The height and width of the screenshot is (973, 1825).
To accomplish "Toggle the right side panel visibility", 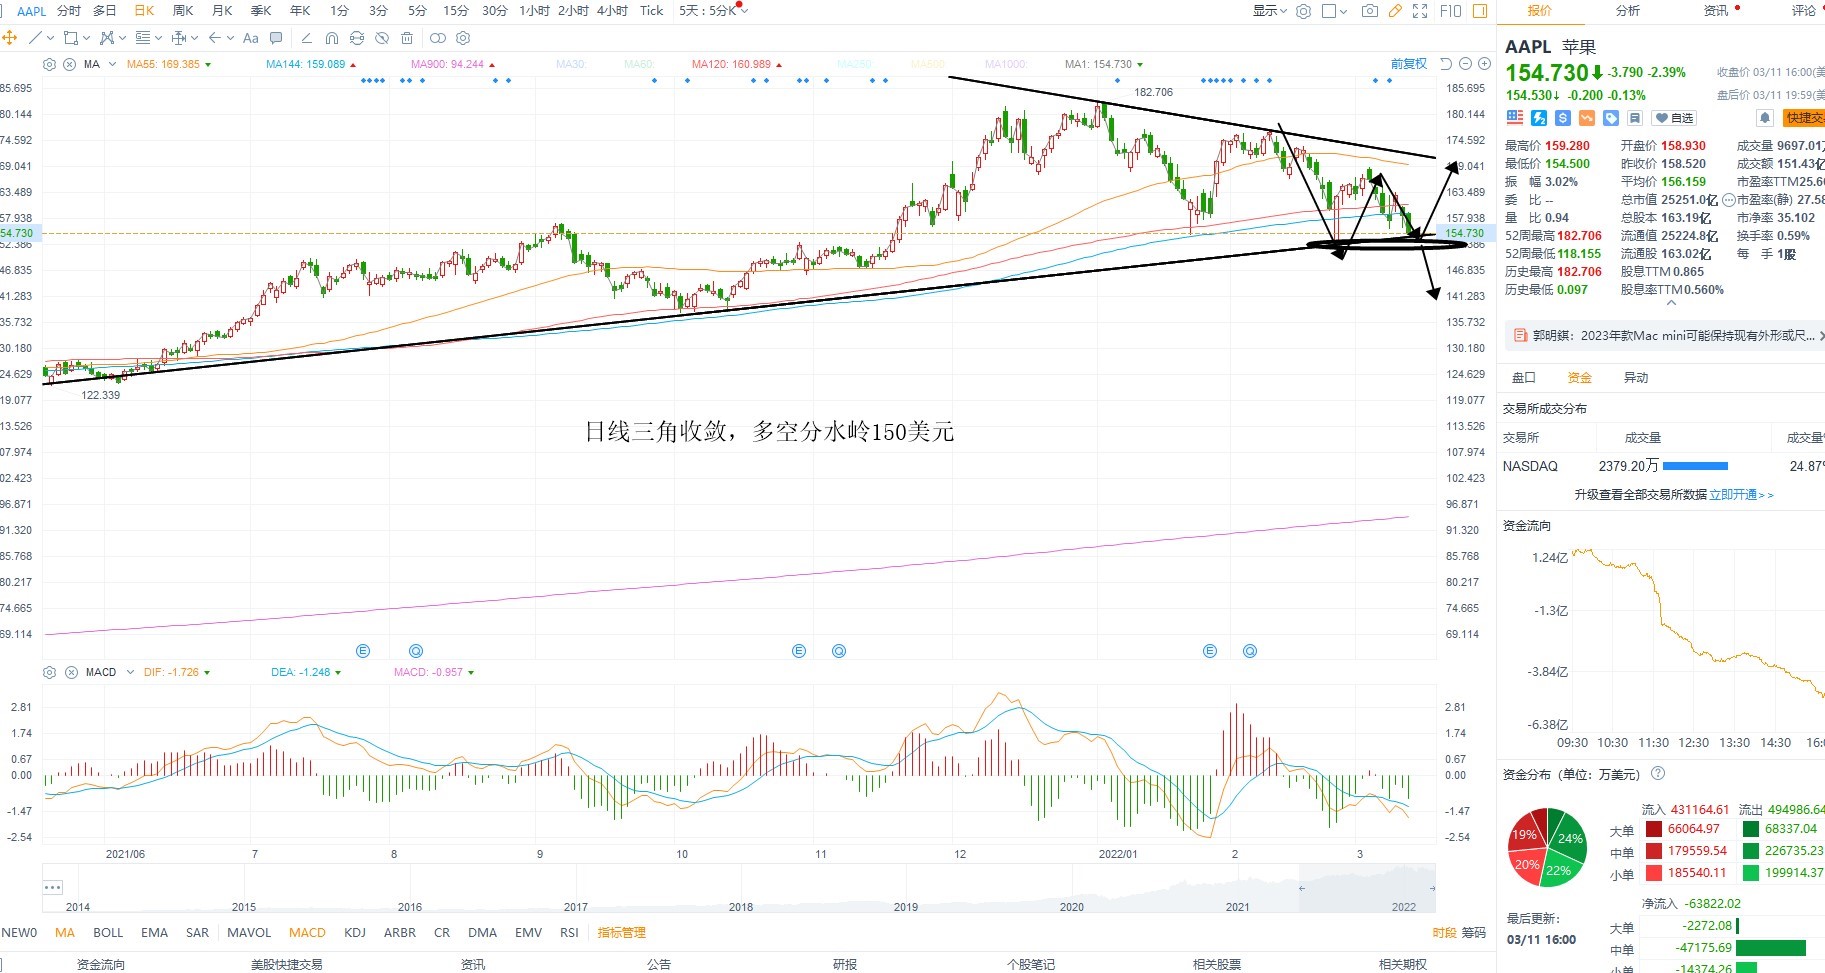I will click(1480, 11).
